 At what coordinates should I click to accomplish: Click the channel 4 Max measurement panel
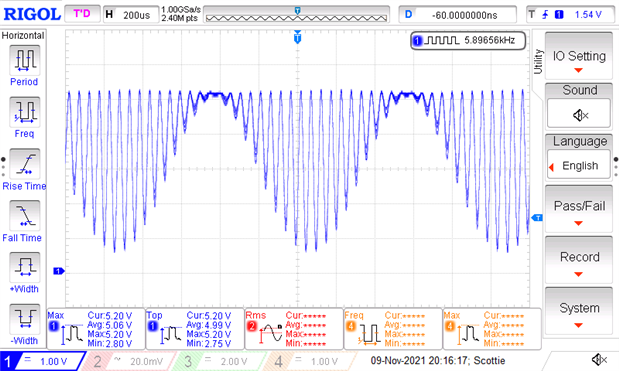click(492, 329)
